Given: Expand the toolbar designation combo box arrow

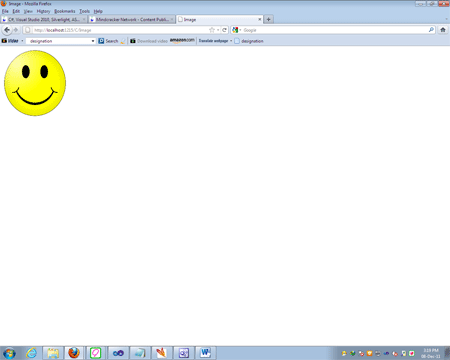Looking at the screenshot, I should pyautogui.click(x=93, y=41).
